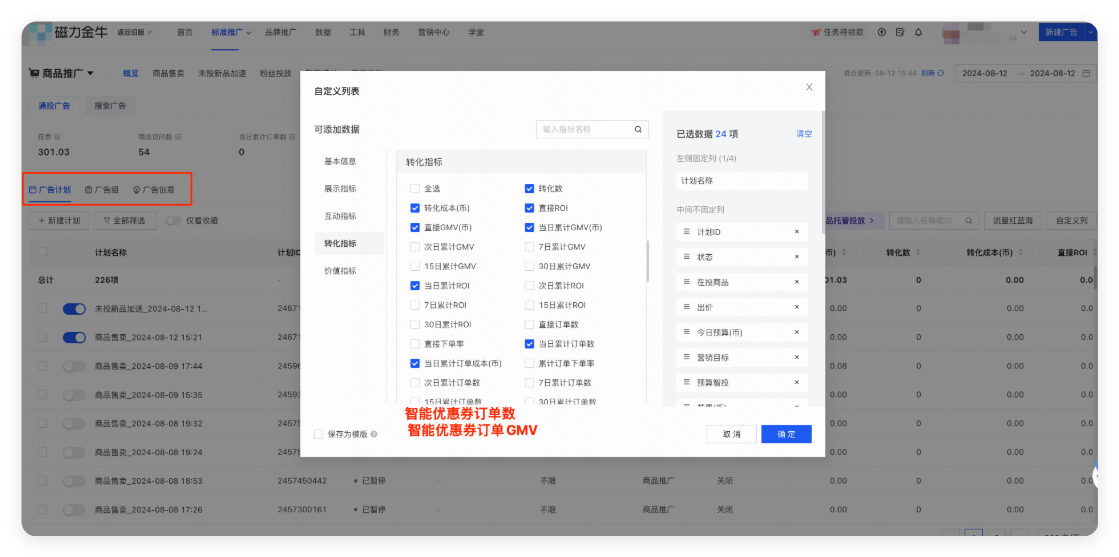The width and height of the screenshot is (1119, 557).
Task: Click the 输入指标名称 search field
Action: (592, 129)
